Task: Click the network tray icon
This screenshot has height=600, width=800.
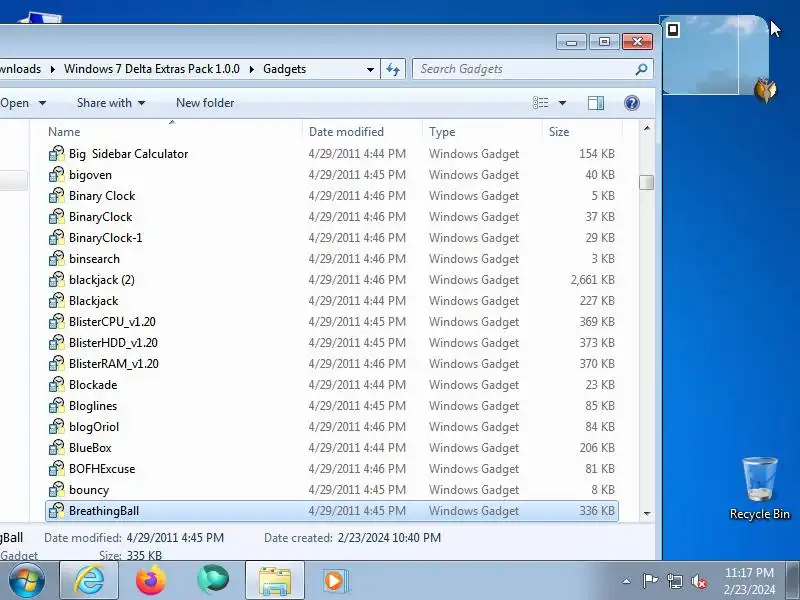Action: tap(674, 581)
